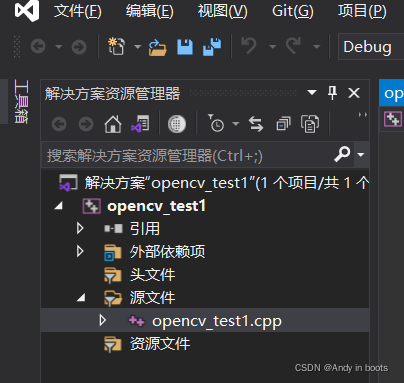Select the 源文件 filter folder
This screenshot has height=383, width=404.
152,298
